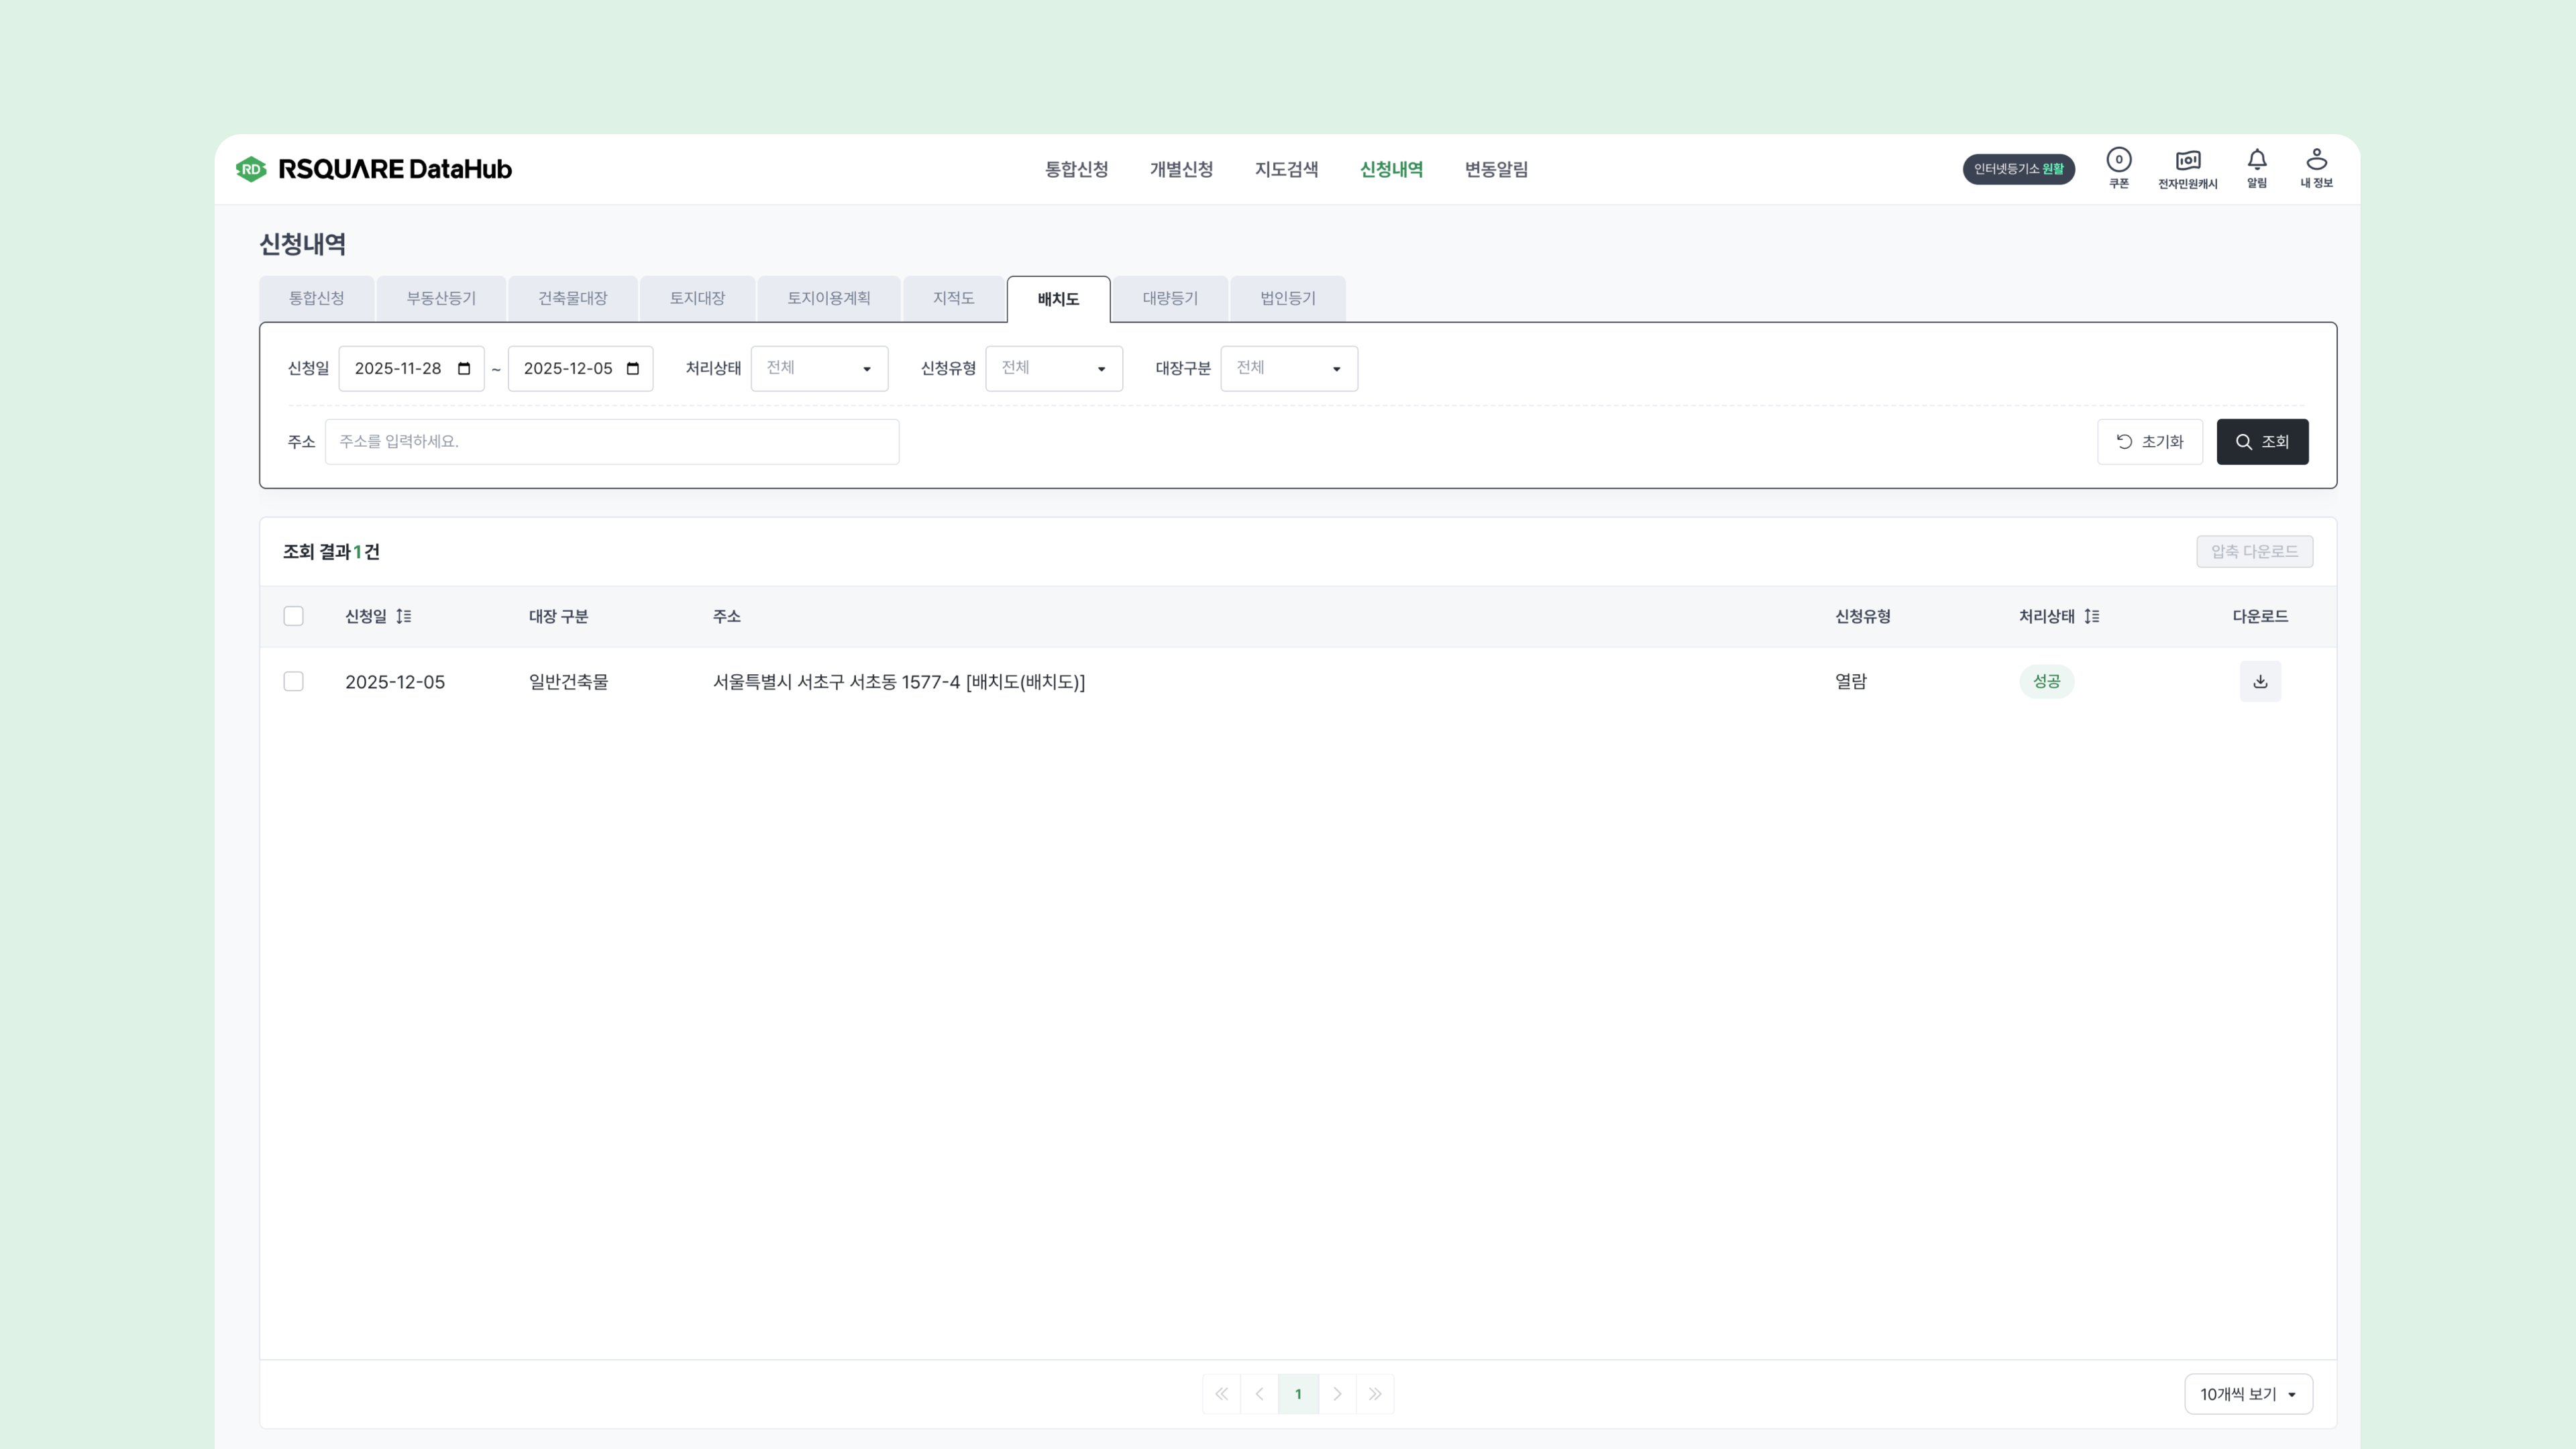Open 통합신청 in top navigation menu

point(1076,169)
